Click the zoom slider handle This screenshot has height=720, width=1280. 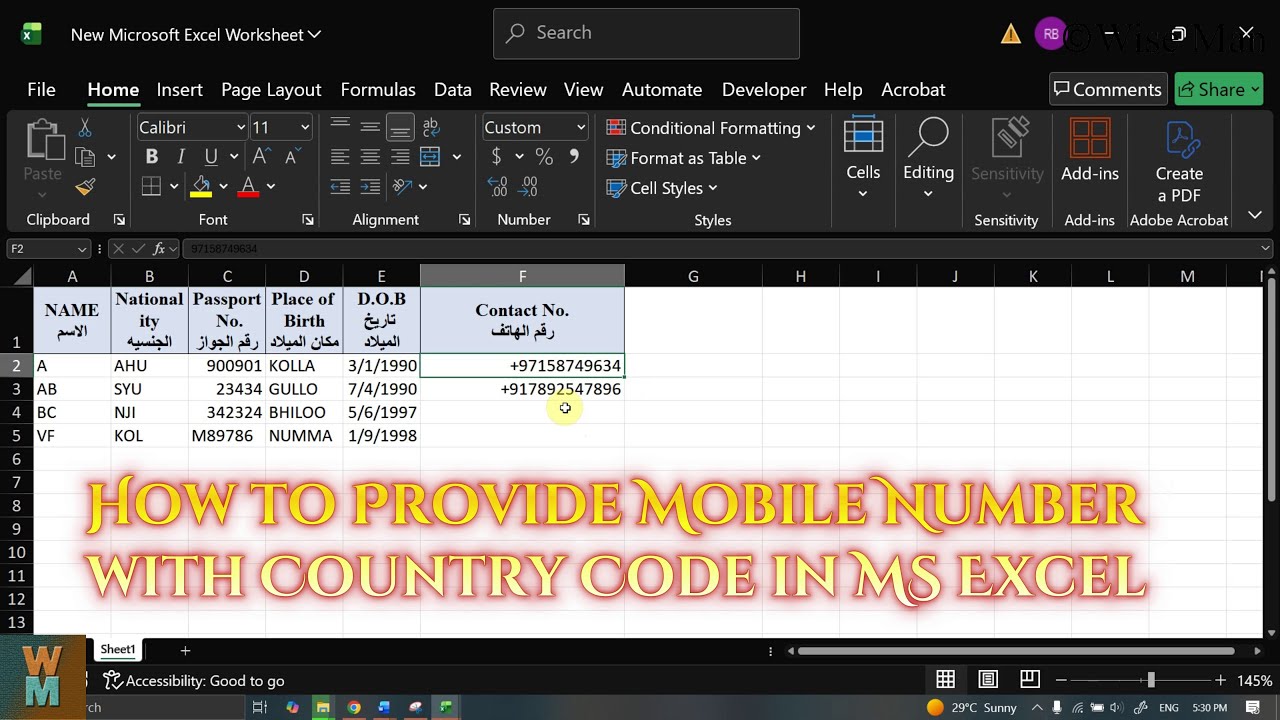click(1151, 680)
